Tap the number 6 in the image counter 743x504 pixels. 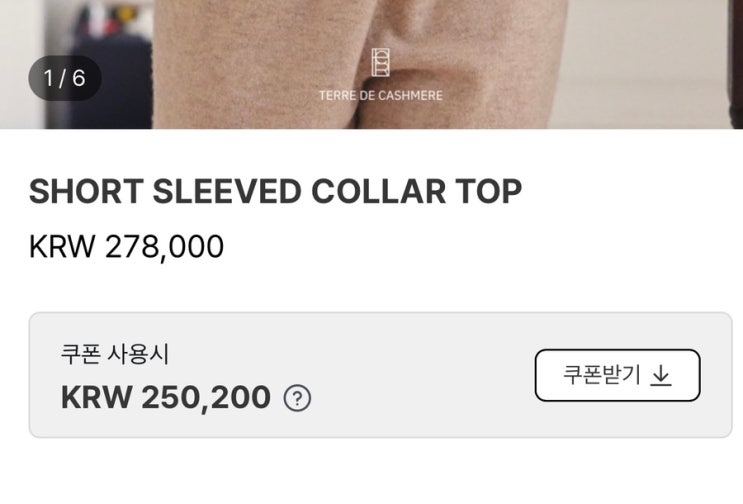point(79,78)
